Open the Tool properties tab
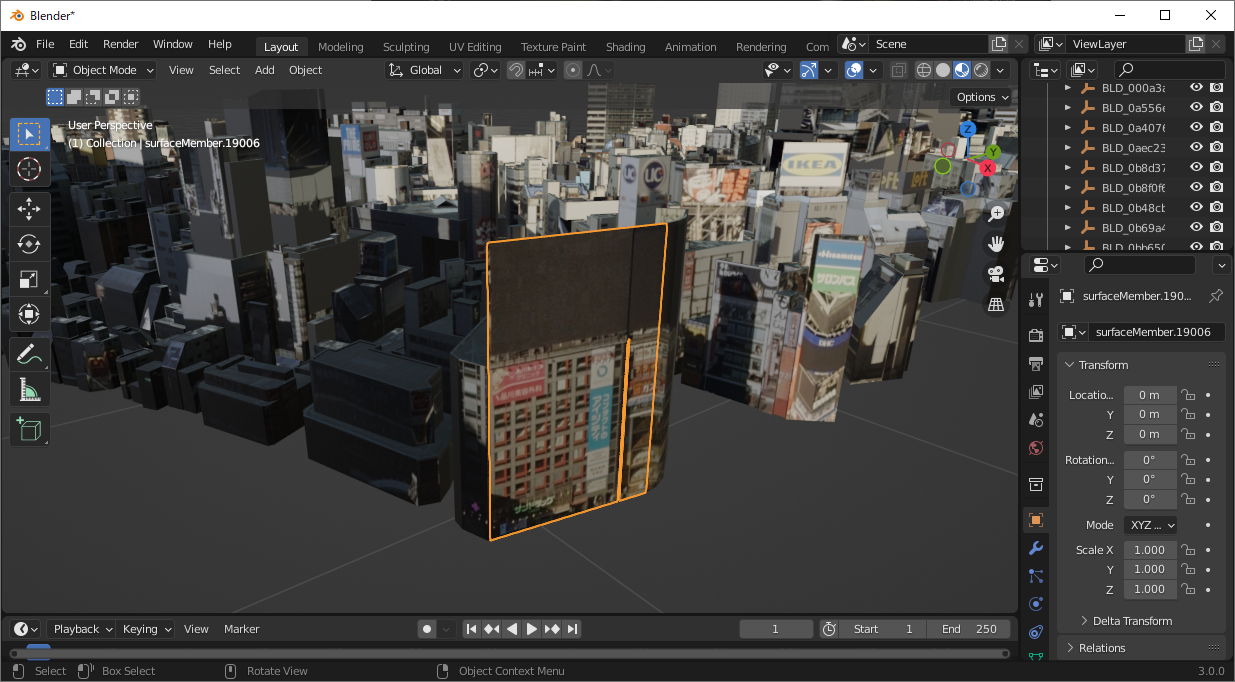 [1036, 301]
